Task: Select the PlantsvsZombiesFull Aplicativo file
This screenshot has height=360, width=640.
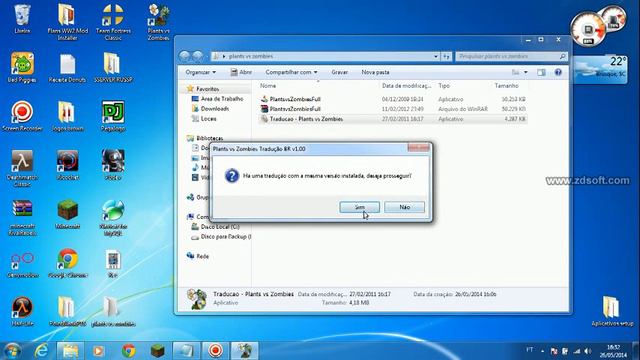Action: [x=393, y=99]
